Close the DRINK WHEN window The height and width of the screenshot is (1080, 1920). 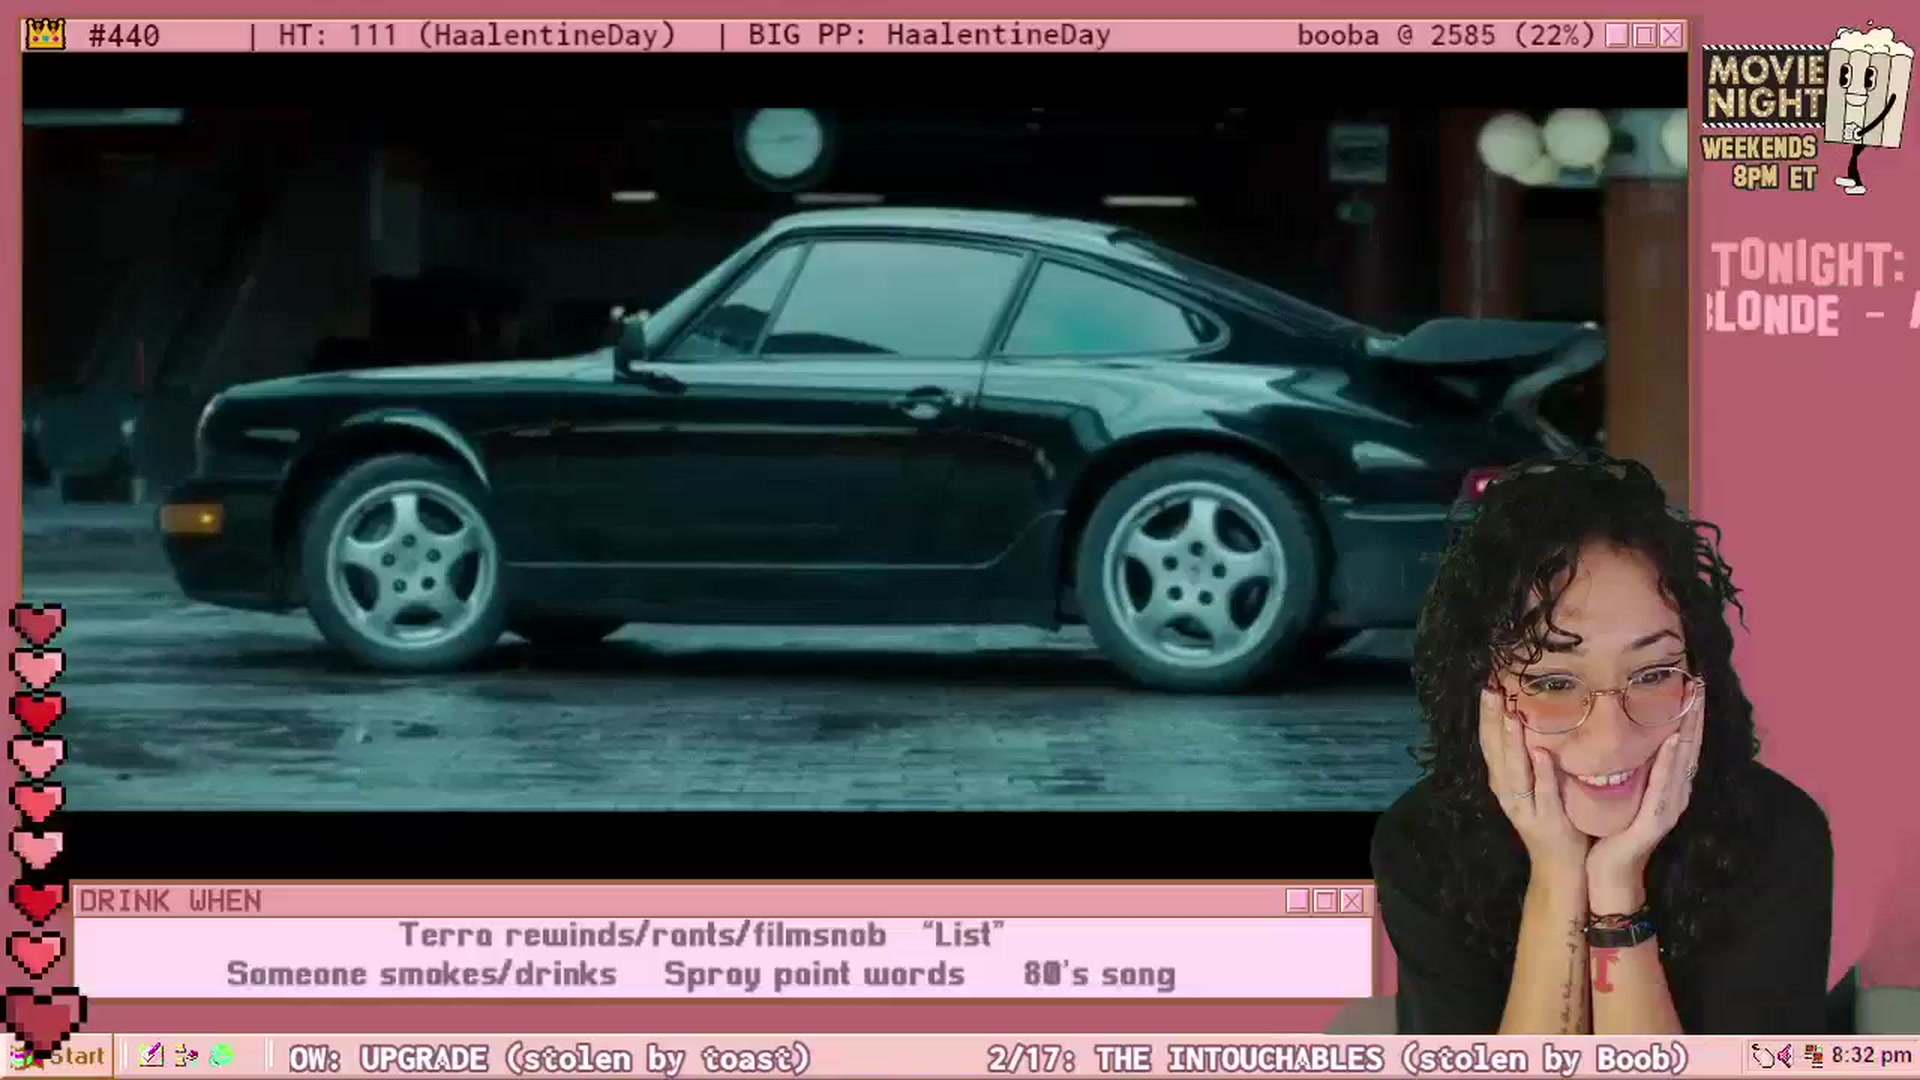pyautogui.click(x=1352, y=901)
